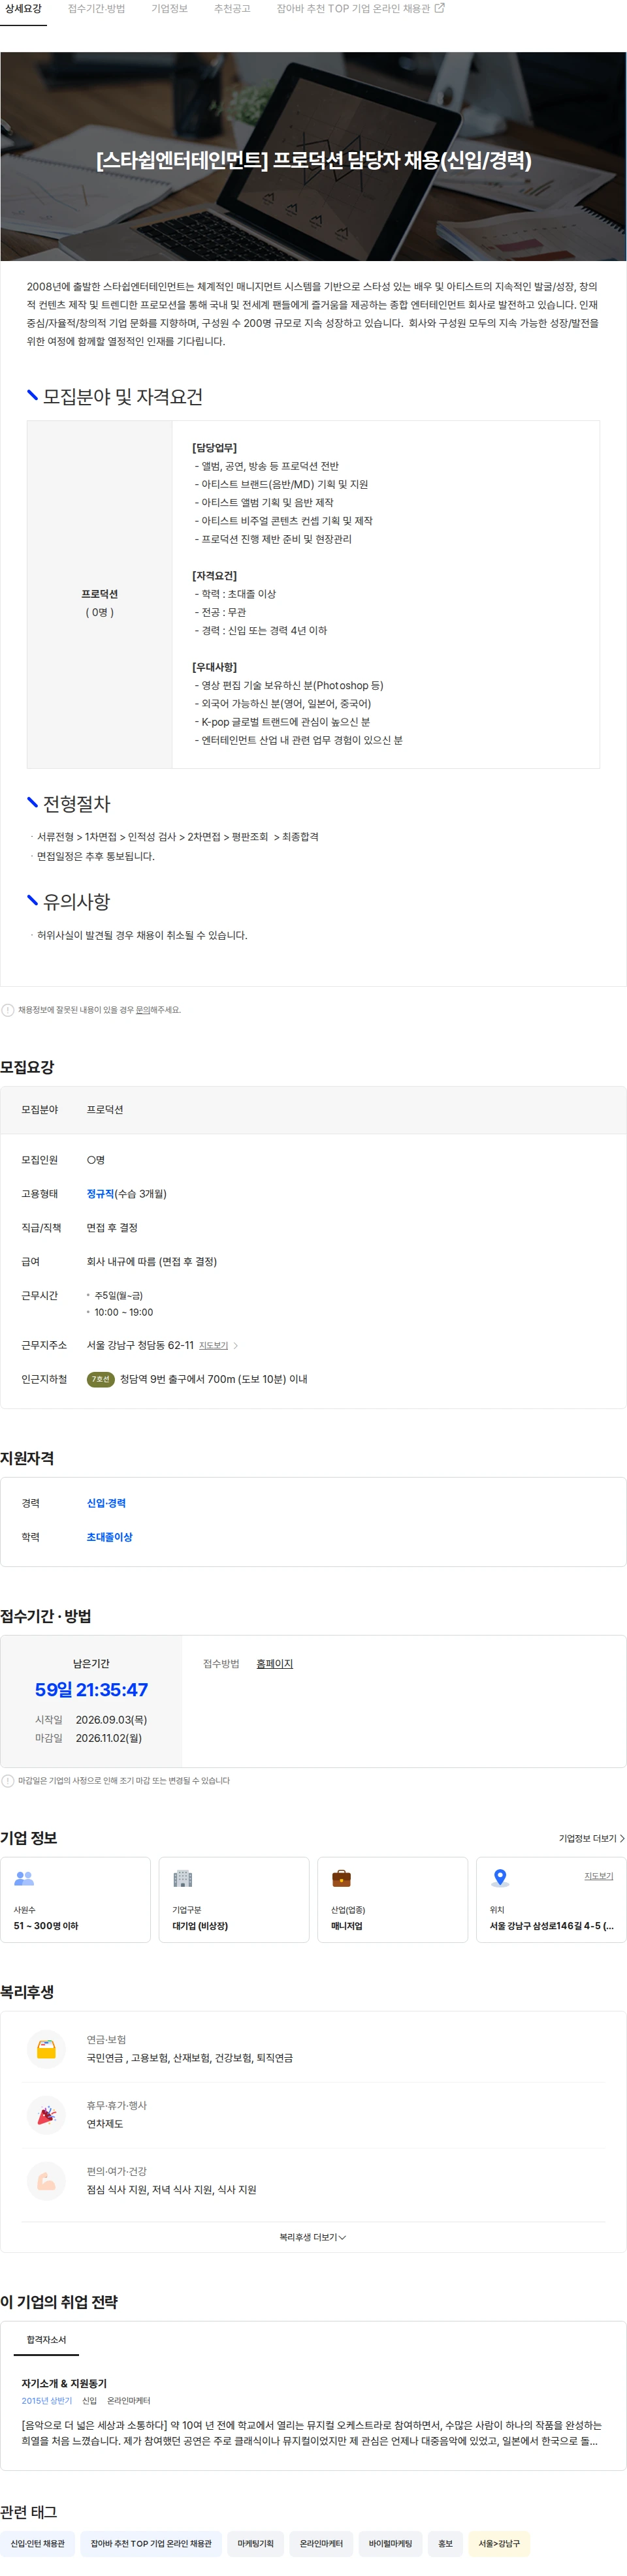
Task: Click the 2015년 상반기 label
Action: coord(47,2401)
